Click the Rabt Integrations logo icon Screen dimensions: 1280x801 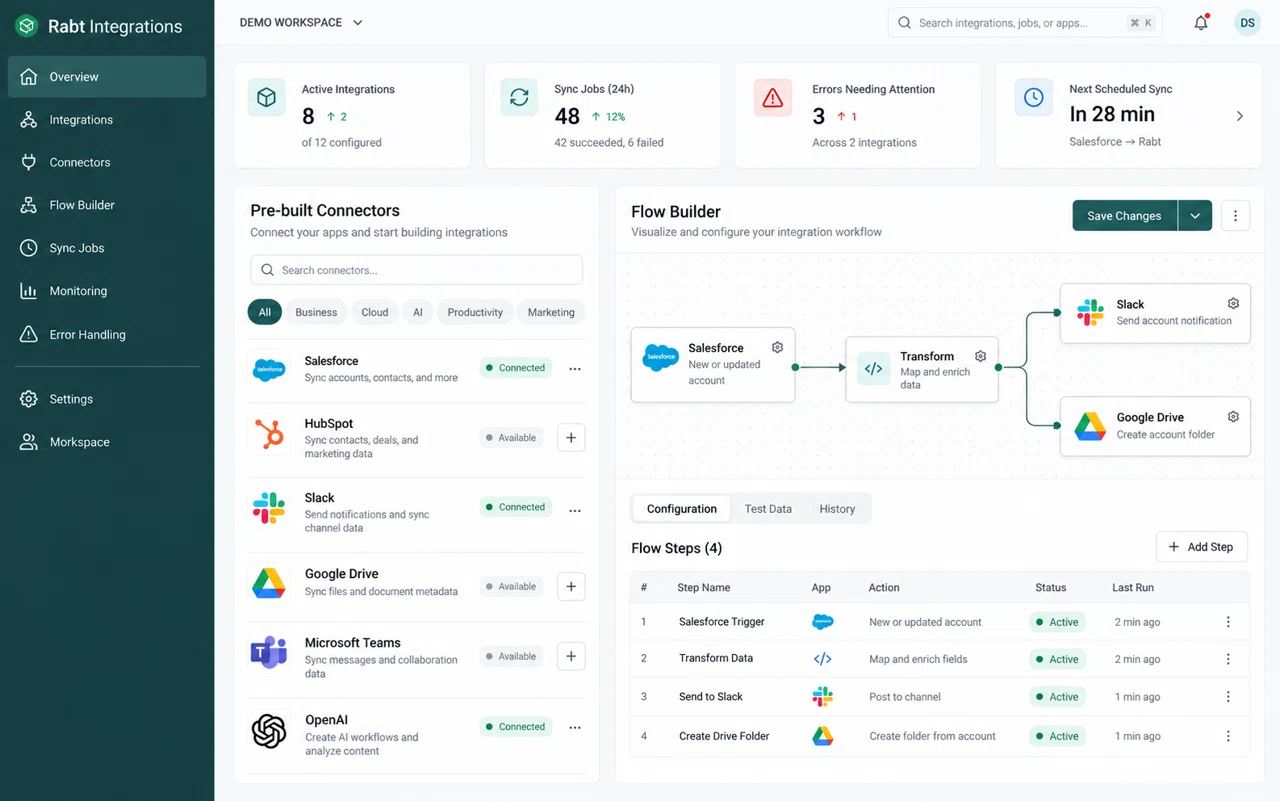point(27,26)
